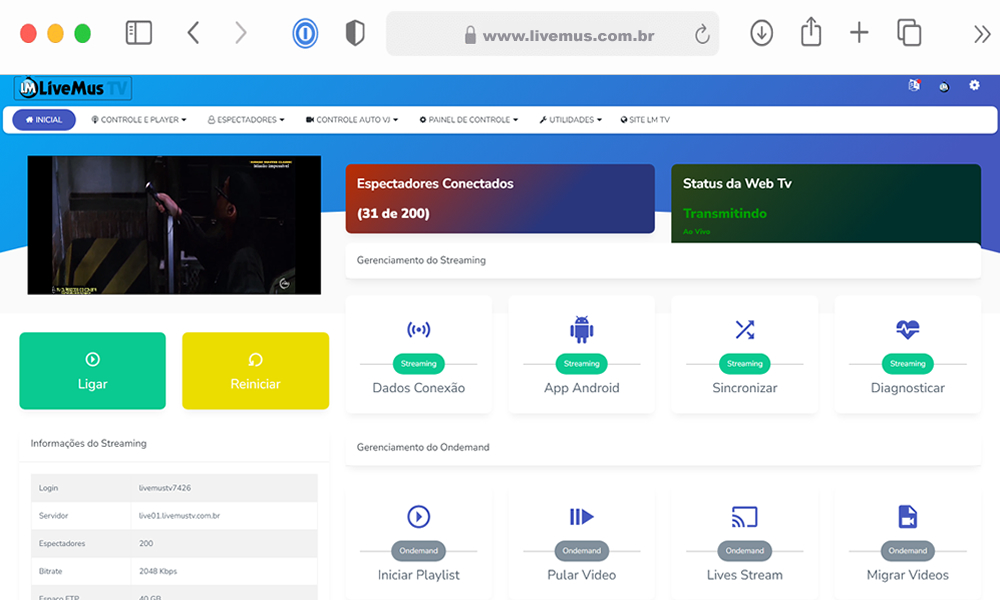Open the Utilidades dropdown menu
The height and width of the screenshot is (600, 1000).
(x=570, y=120)
